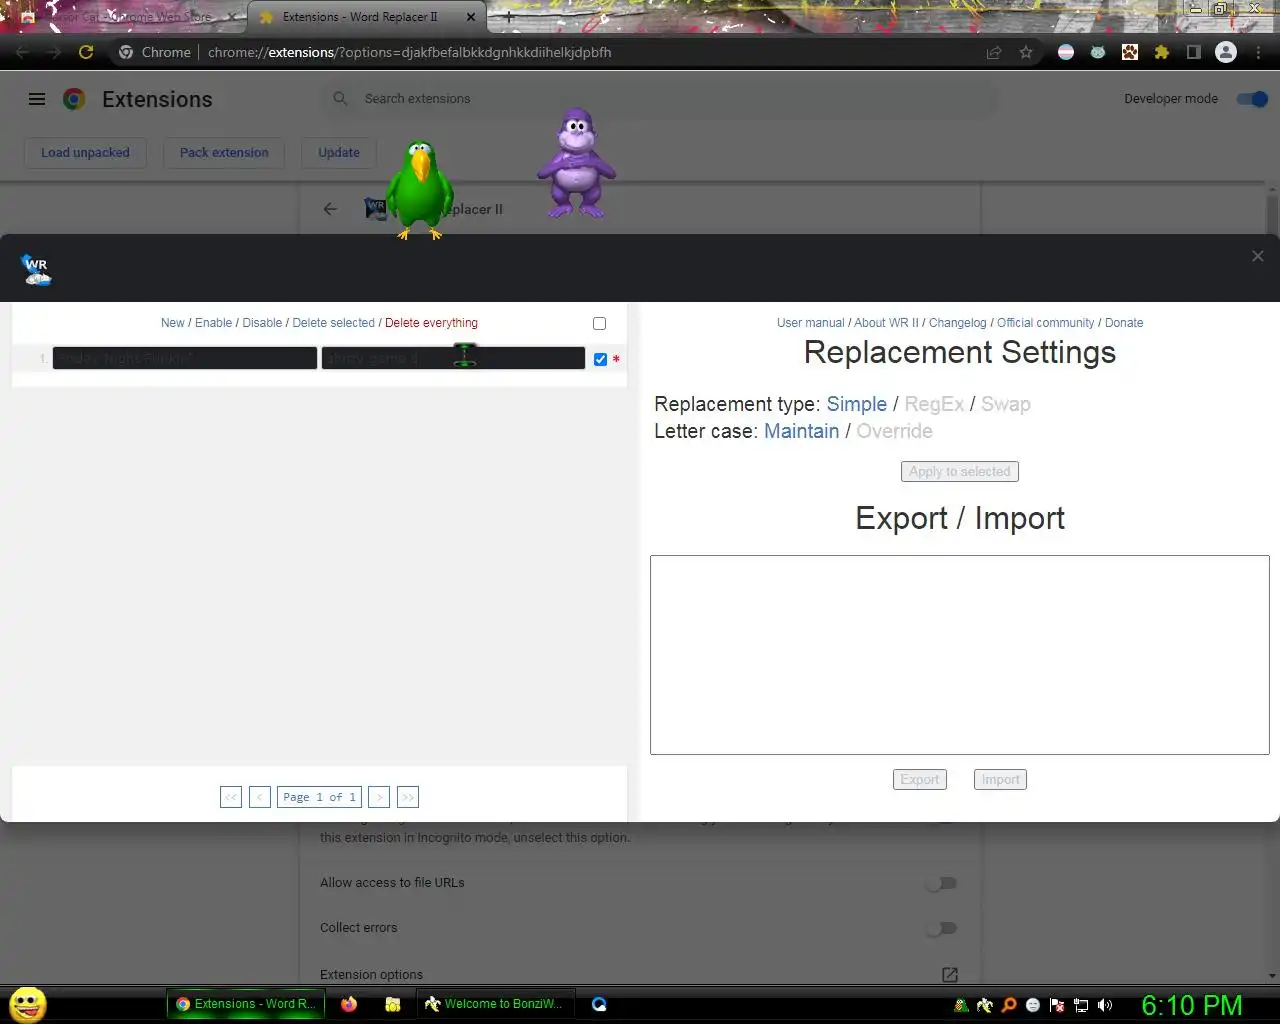1280x1024 pixels.
Task: Uncheck the checkbox on replacement row 1
Action: click(x=600, y=359)
